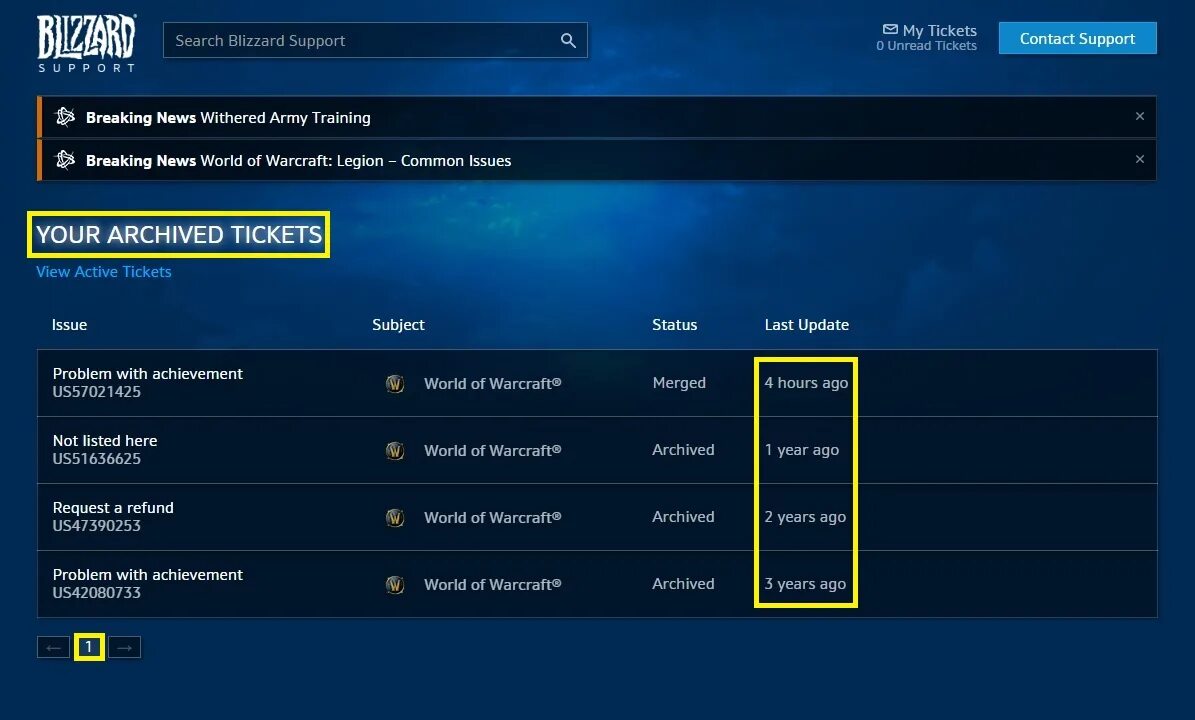
Task: Click the '2 years ago' timestamp
Action: 806,517
